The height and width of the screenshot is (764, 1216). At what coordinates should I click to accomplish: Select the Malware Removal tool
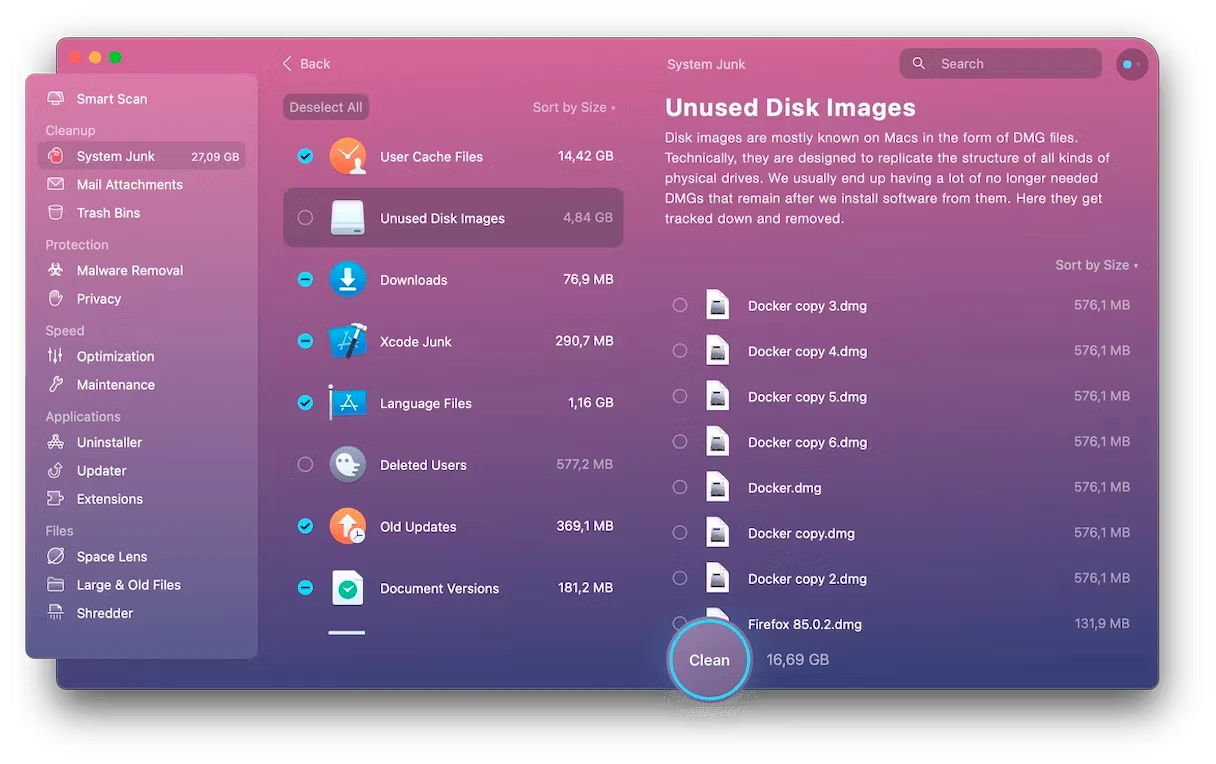tap(130, 270)
